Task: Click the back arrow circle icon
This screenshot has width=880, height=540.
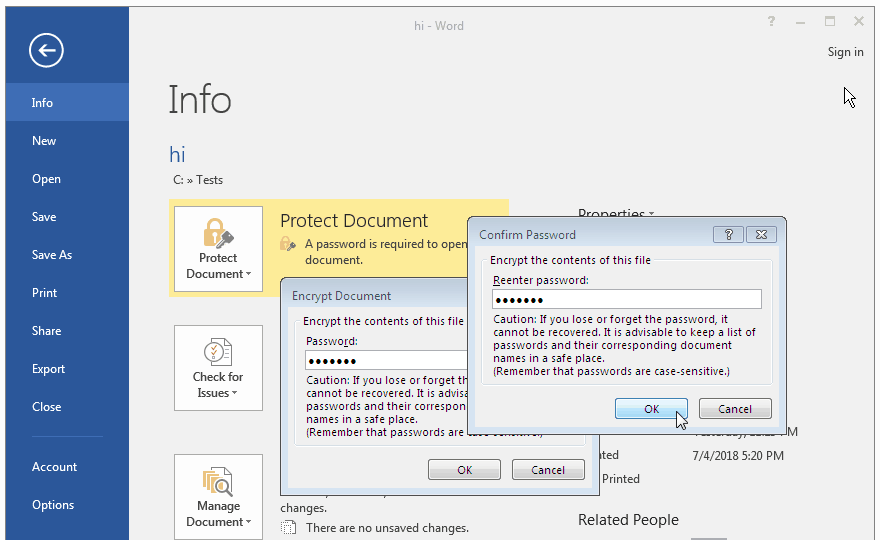Action: (46, 50)
